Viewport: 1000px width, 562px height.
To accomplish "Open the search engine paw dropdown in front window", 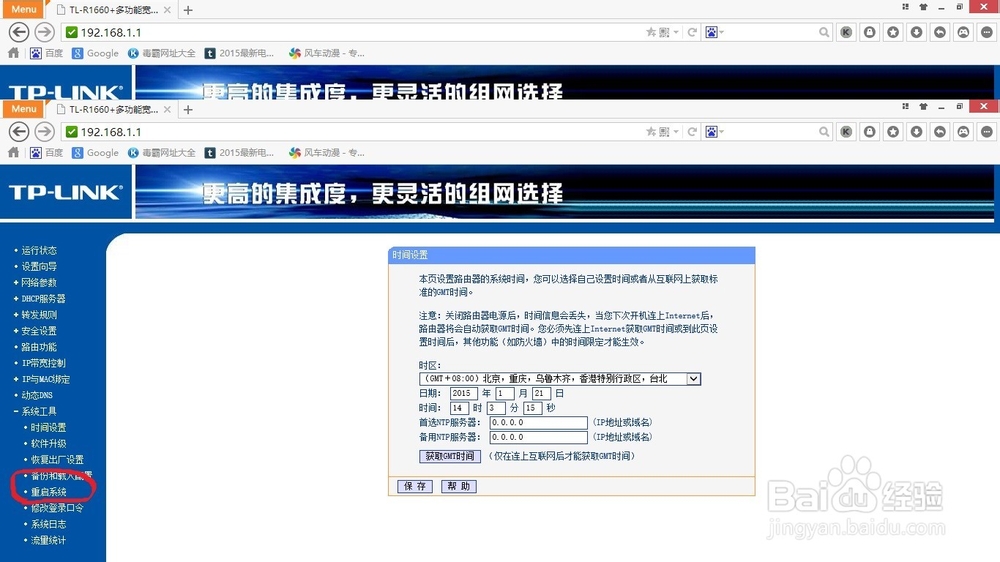I will click(x=714, y=132).
